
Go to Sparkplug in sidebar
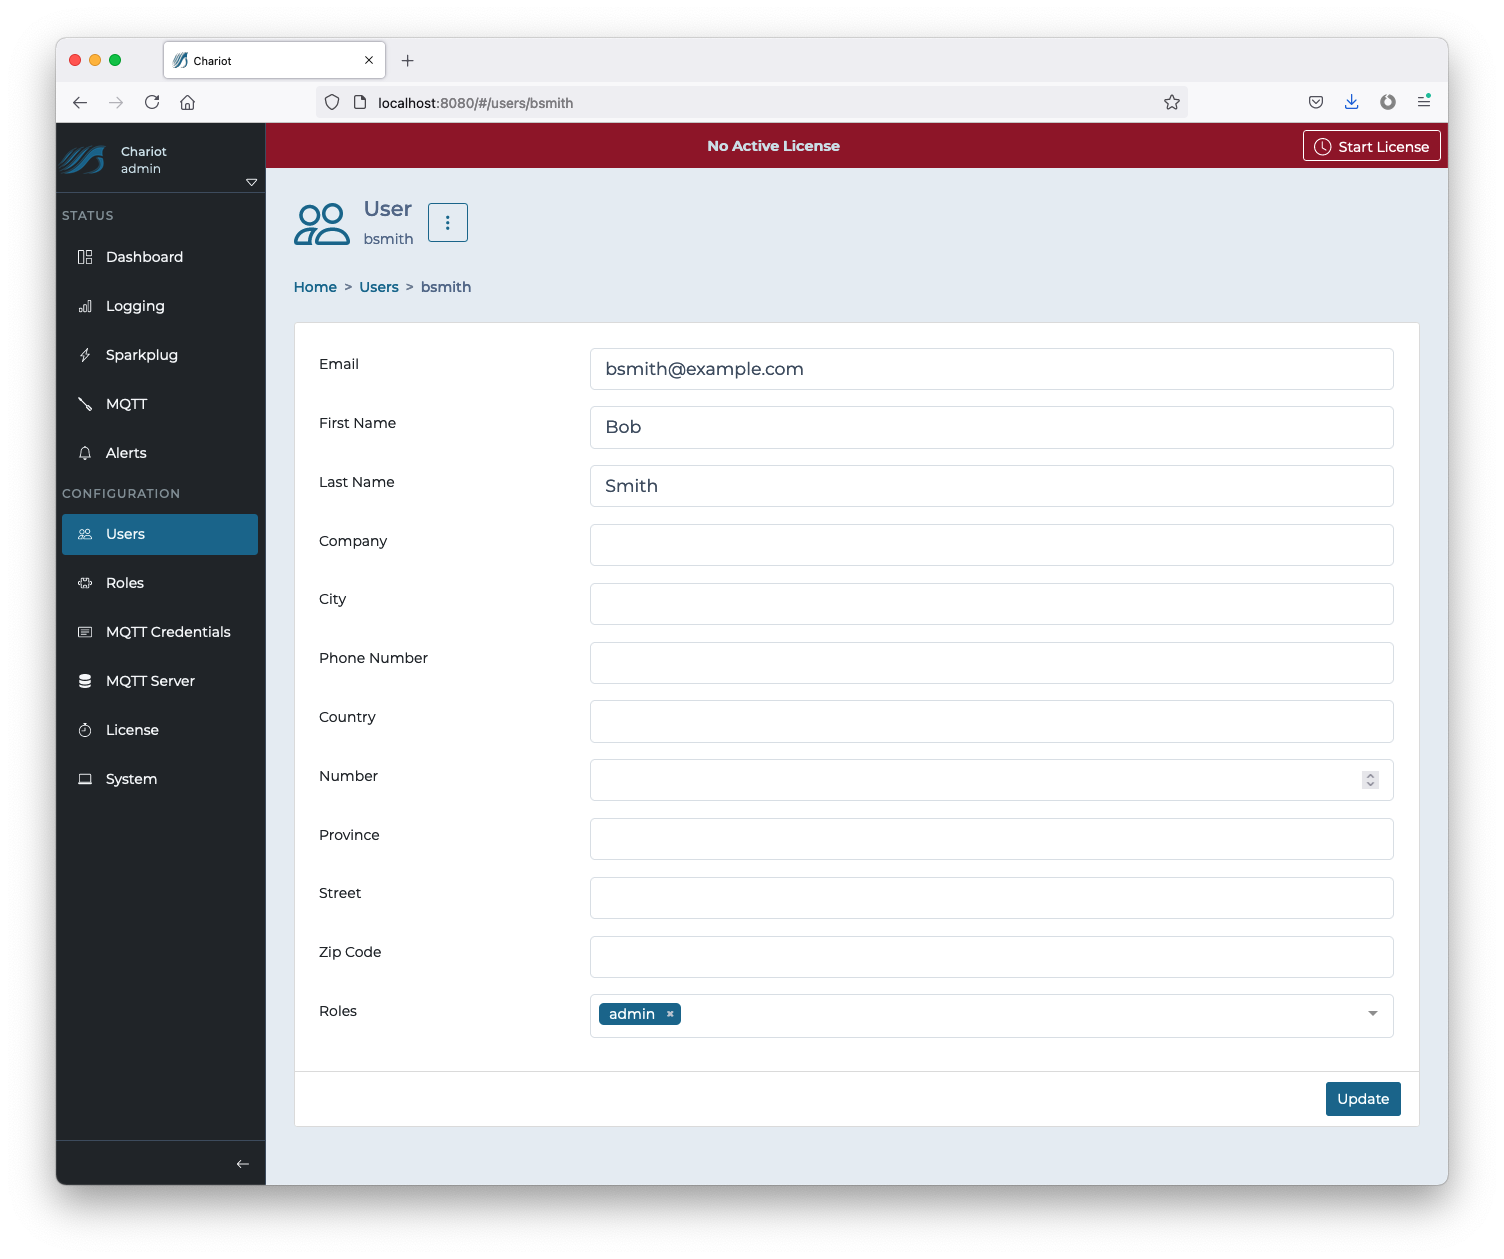160,355
